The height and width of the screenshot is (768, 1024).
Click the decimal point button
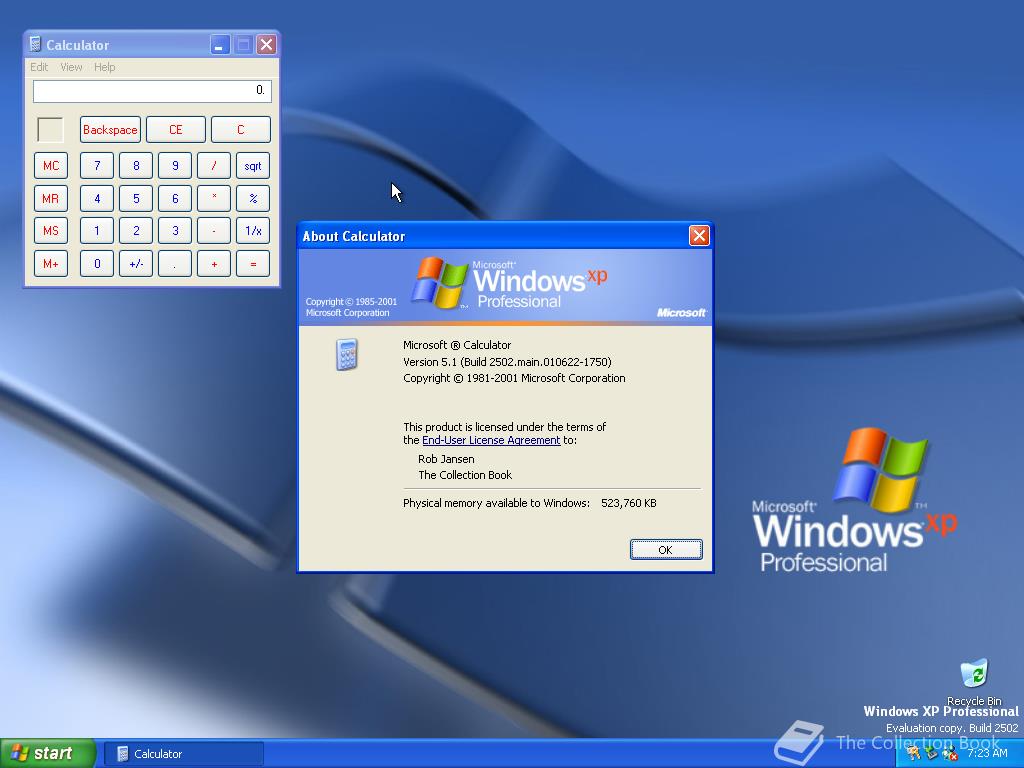point(175,264)
